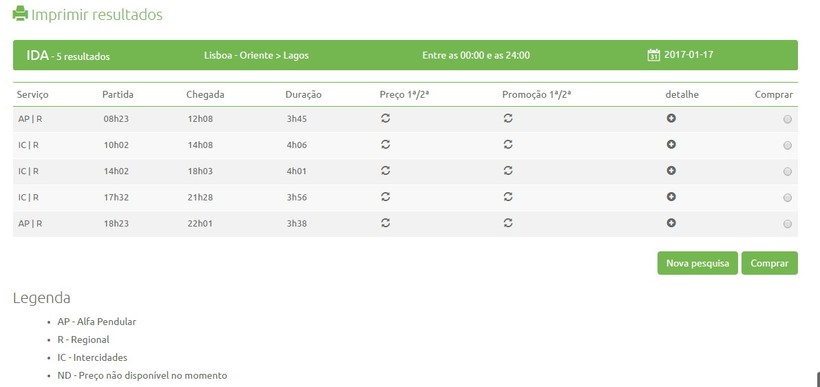The width and height of the screenshot is (820, 387).
Task: Select the 08h23 train radio button
Action: tap(788, 119)
